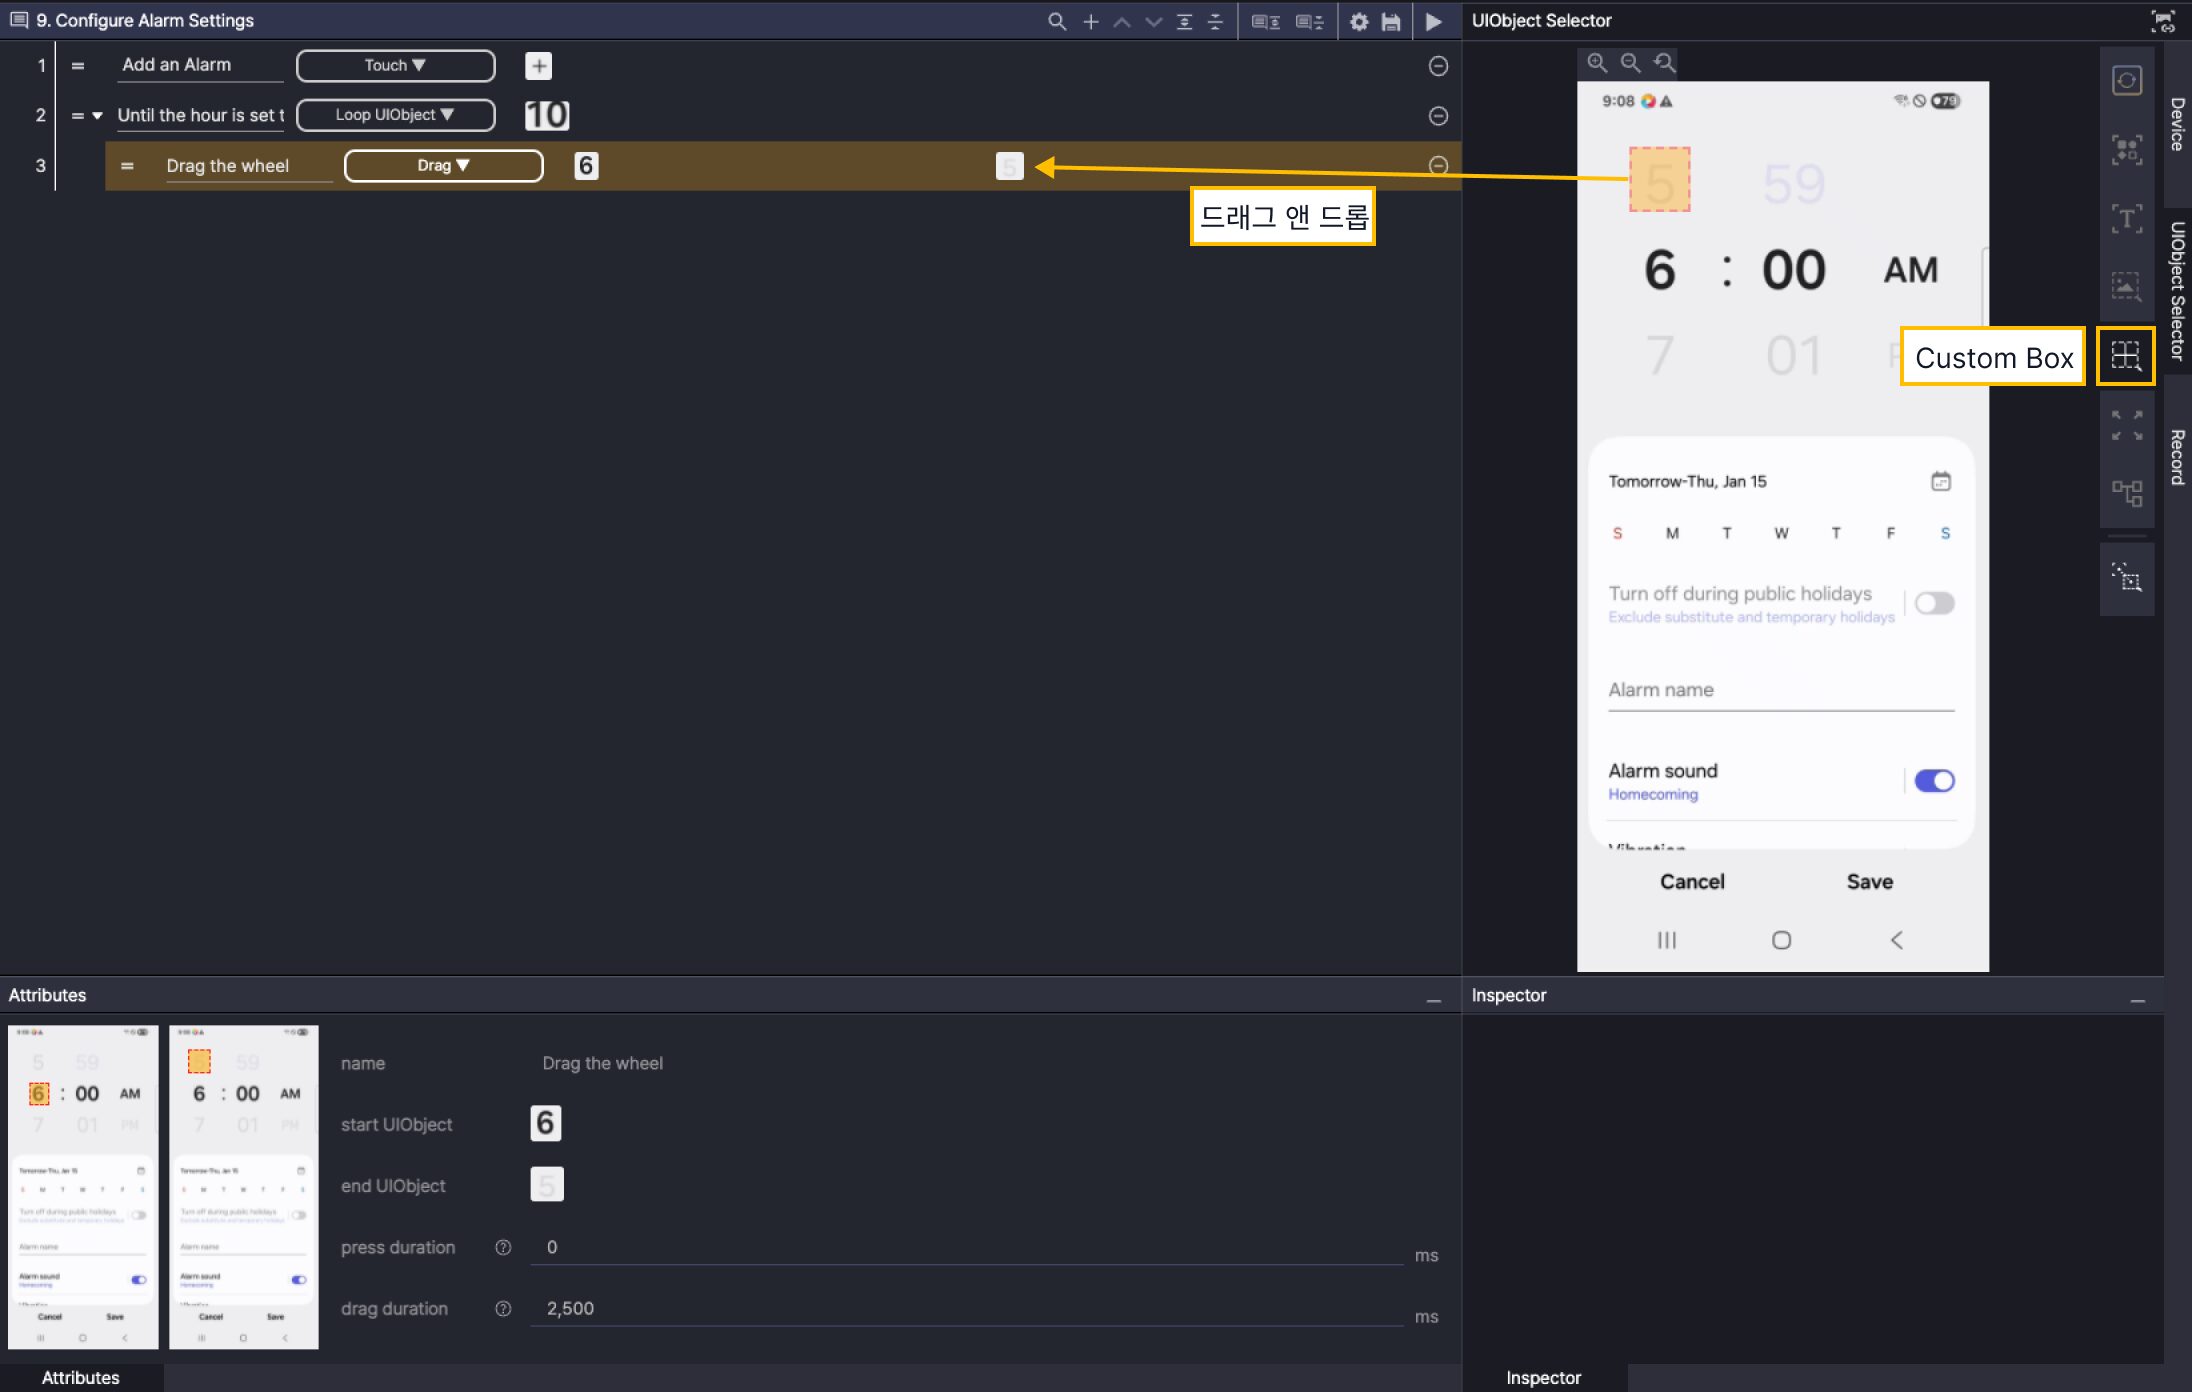
Task: Open the Touch action dropdown
Action: coord(395,65)
